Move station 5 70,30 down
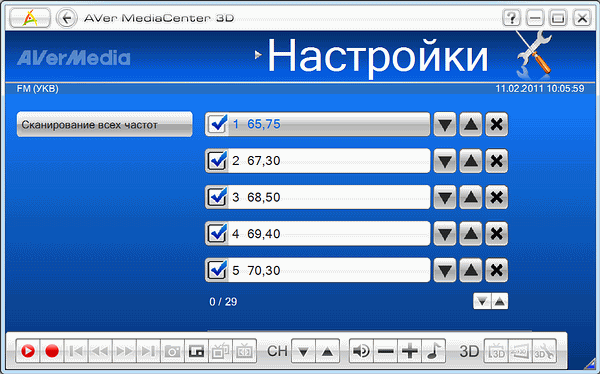600x374 pixels. [x=445, y=270]
